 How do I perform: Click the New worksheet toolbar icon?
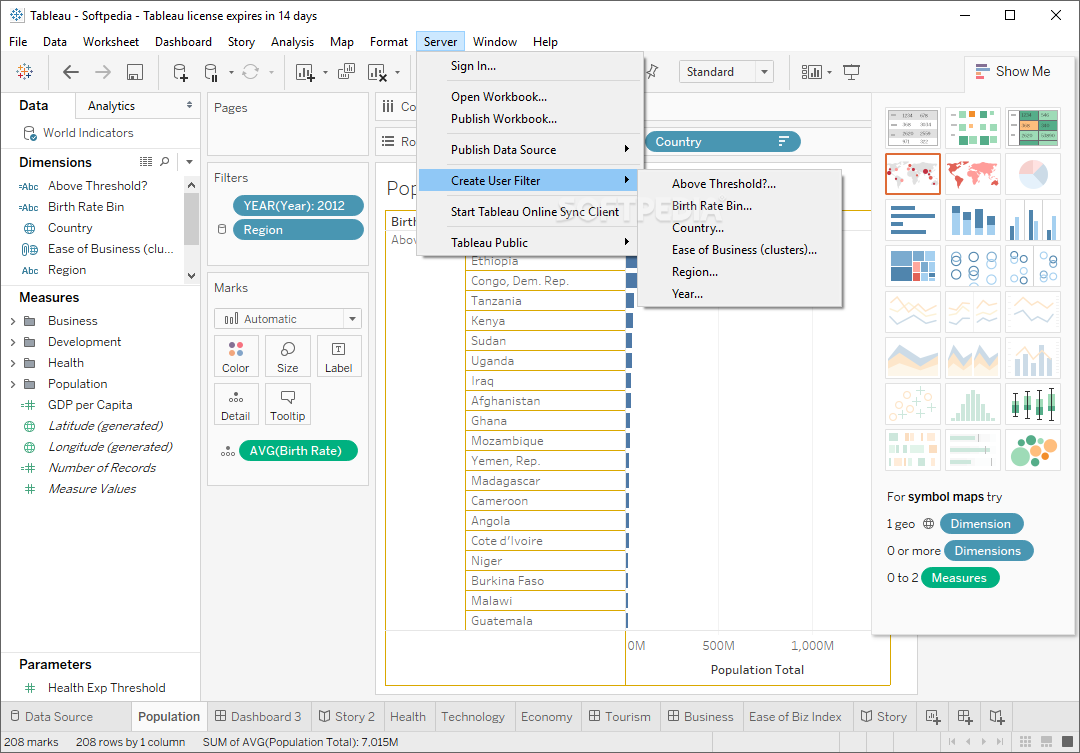pyautogui.click(x=305, y=72)
